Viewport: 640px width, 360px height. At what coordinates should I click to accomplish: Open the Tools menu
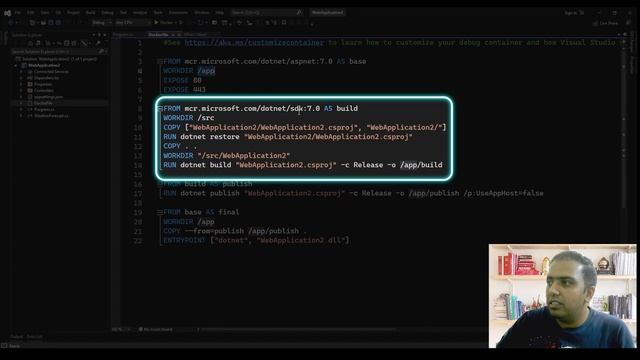coord(158,13)
